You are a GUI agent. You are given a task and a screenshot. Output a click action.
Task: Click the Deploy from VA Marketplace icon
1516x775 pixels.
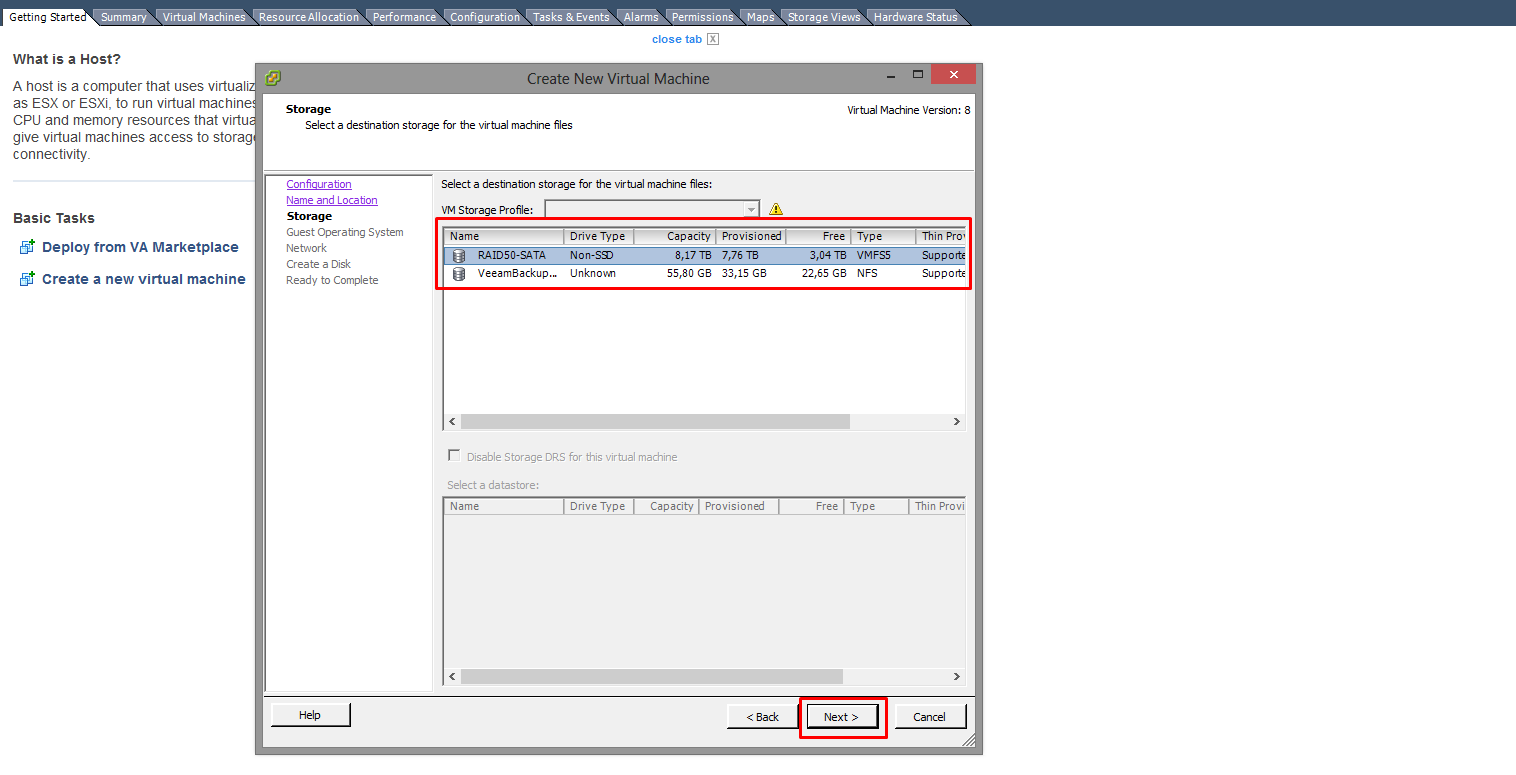(27, 247)
